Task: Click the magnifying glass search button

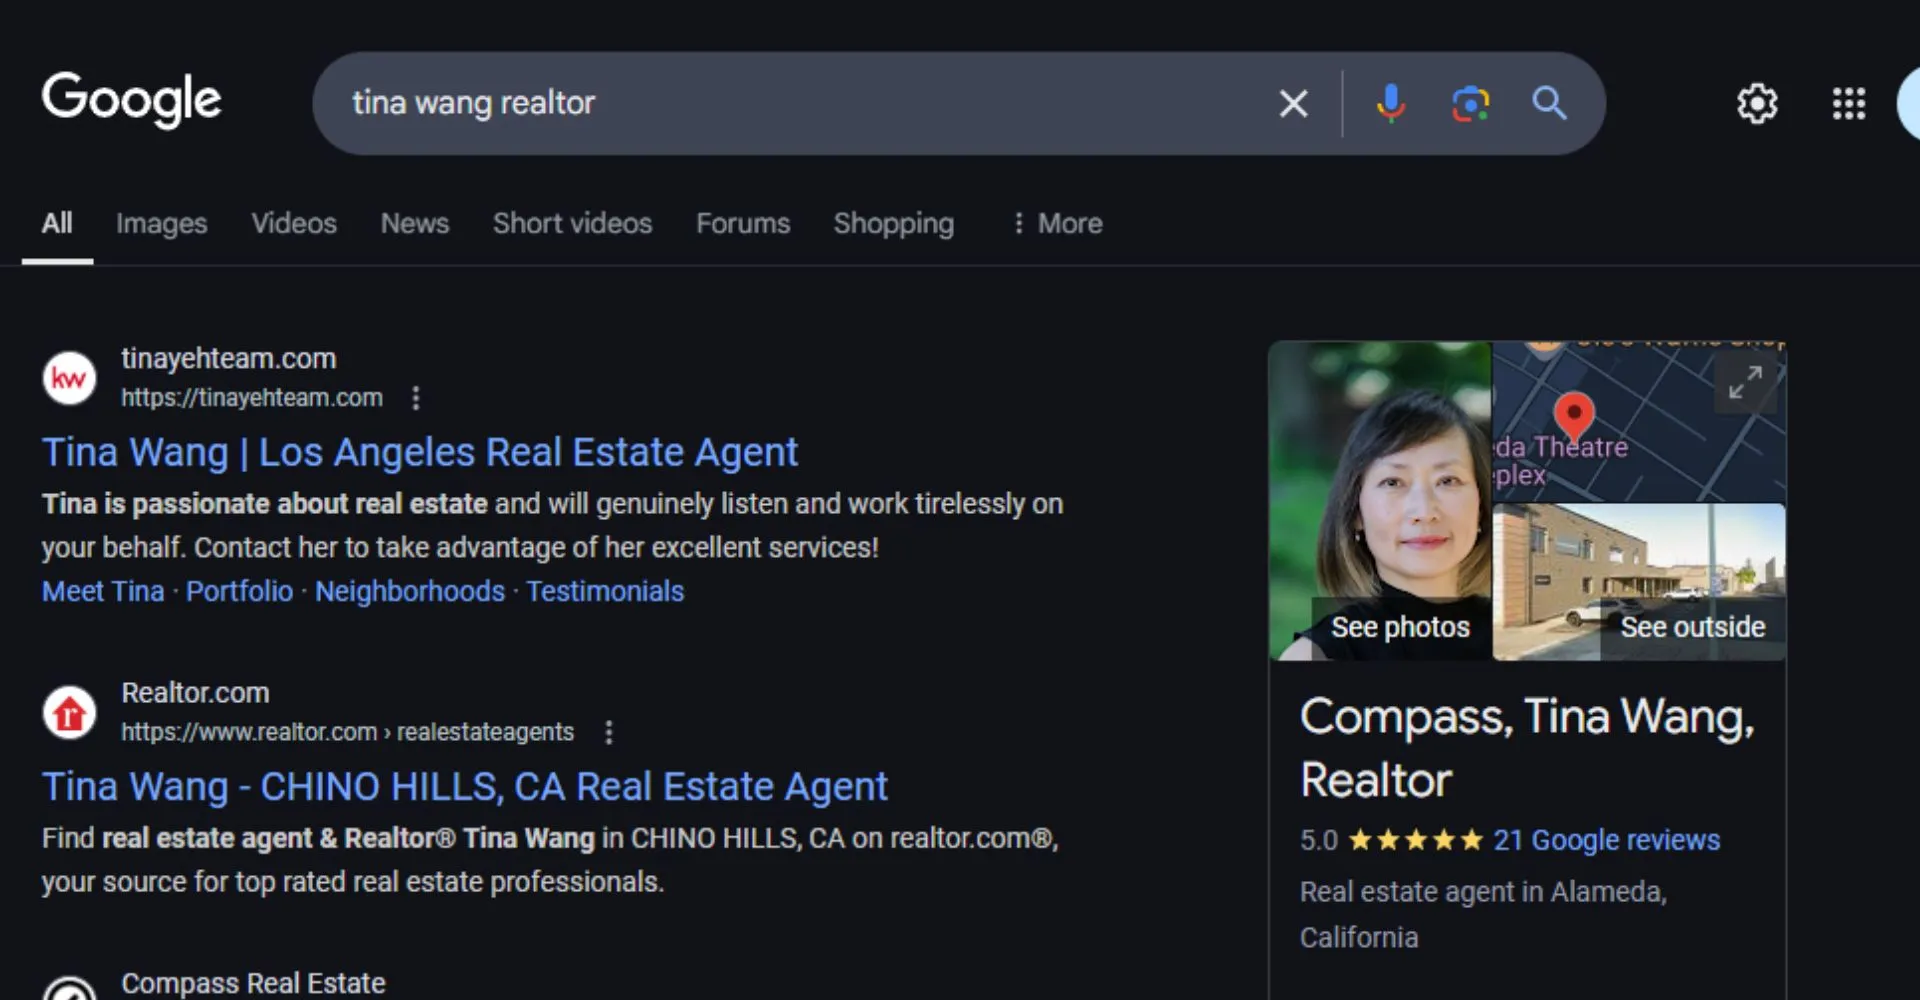Action: click(1549, 103)
